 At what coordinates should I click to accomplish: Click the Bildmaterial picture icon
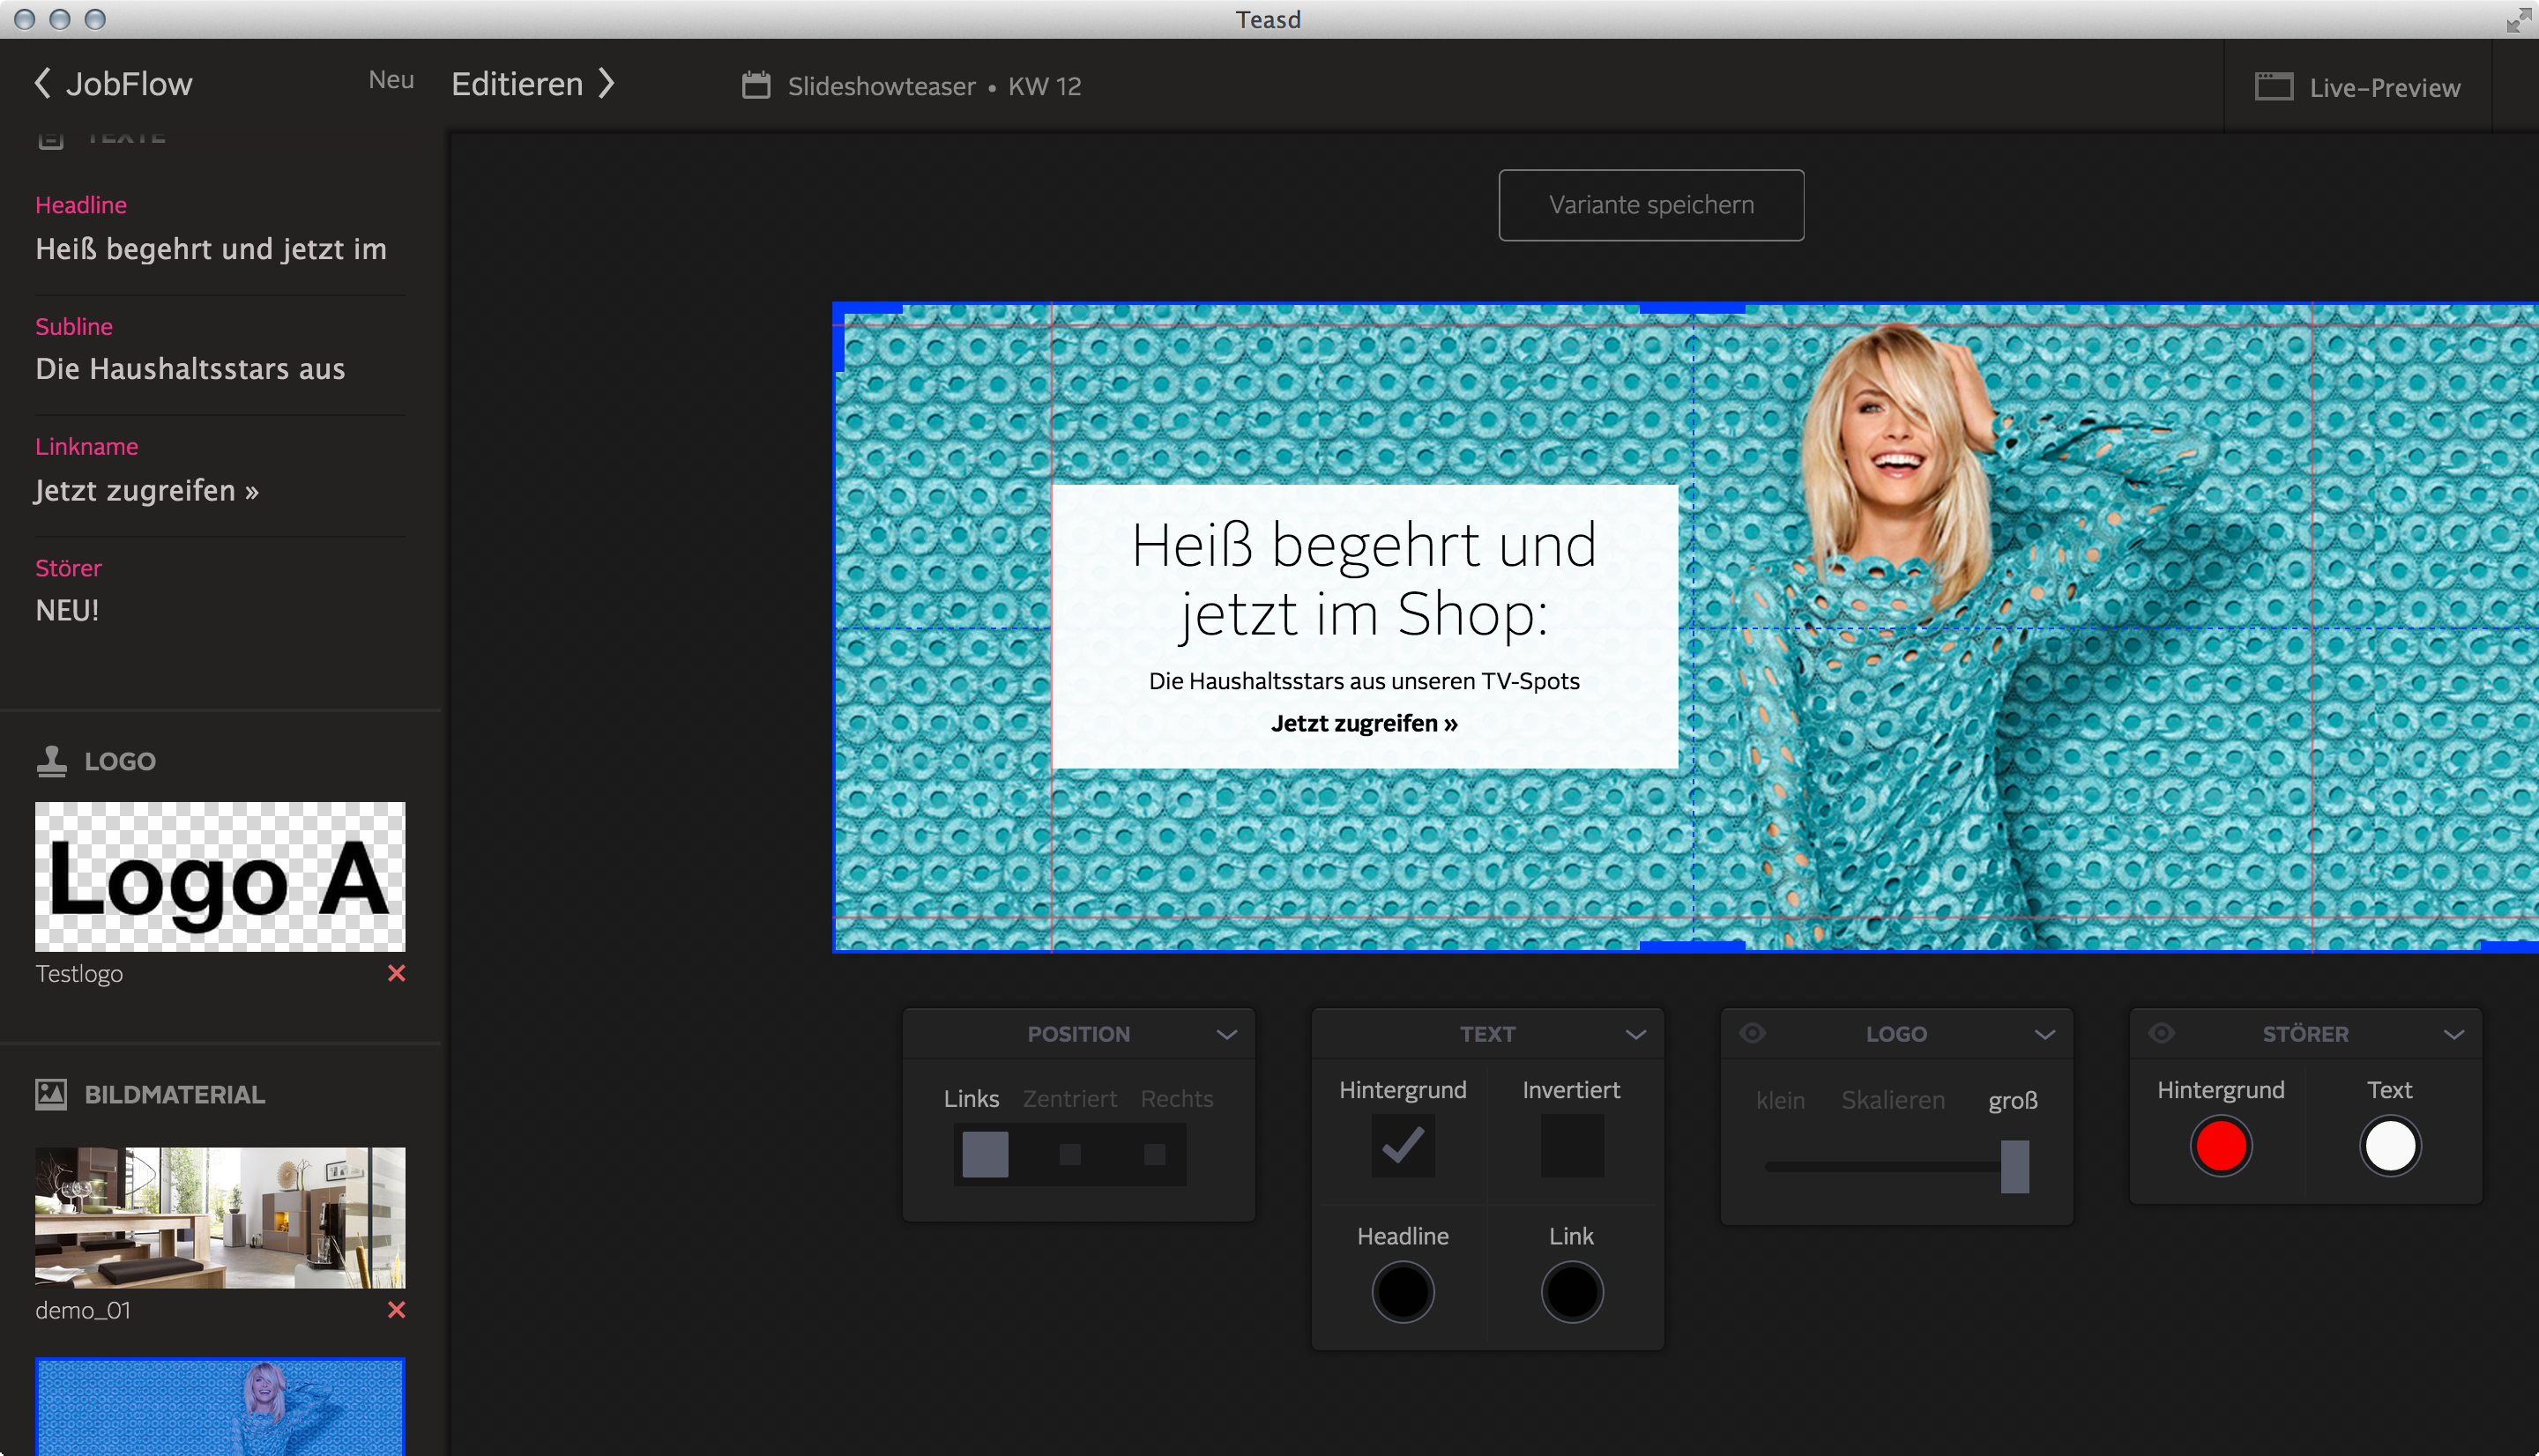click(x=51, y=1094)
